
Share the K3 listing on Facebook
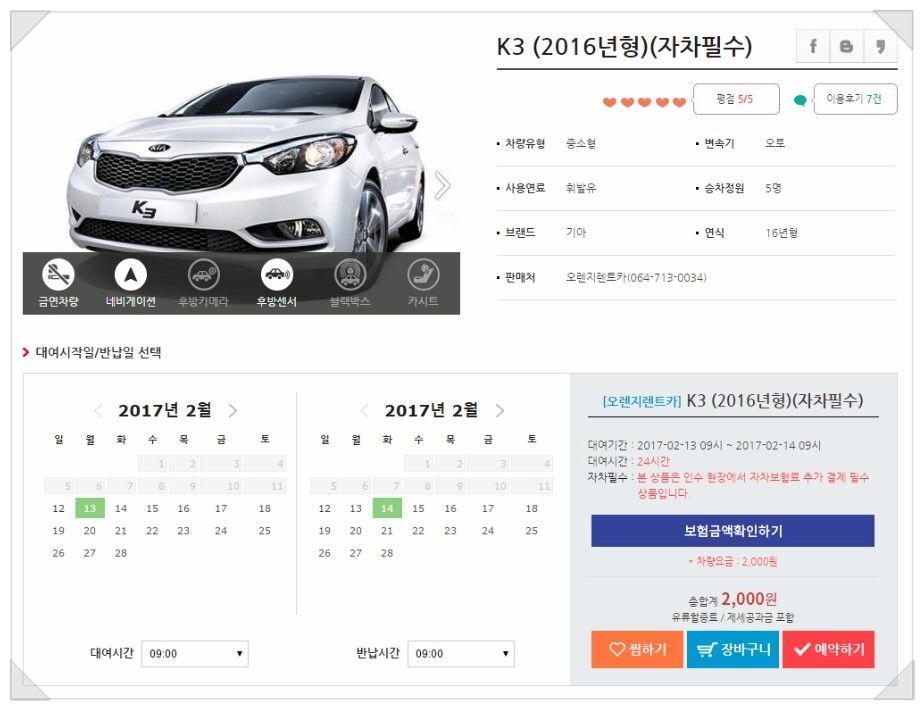[813, 46]
